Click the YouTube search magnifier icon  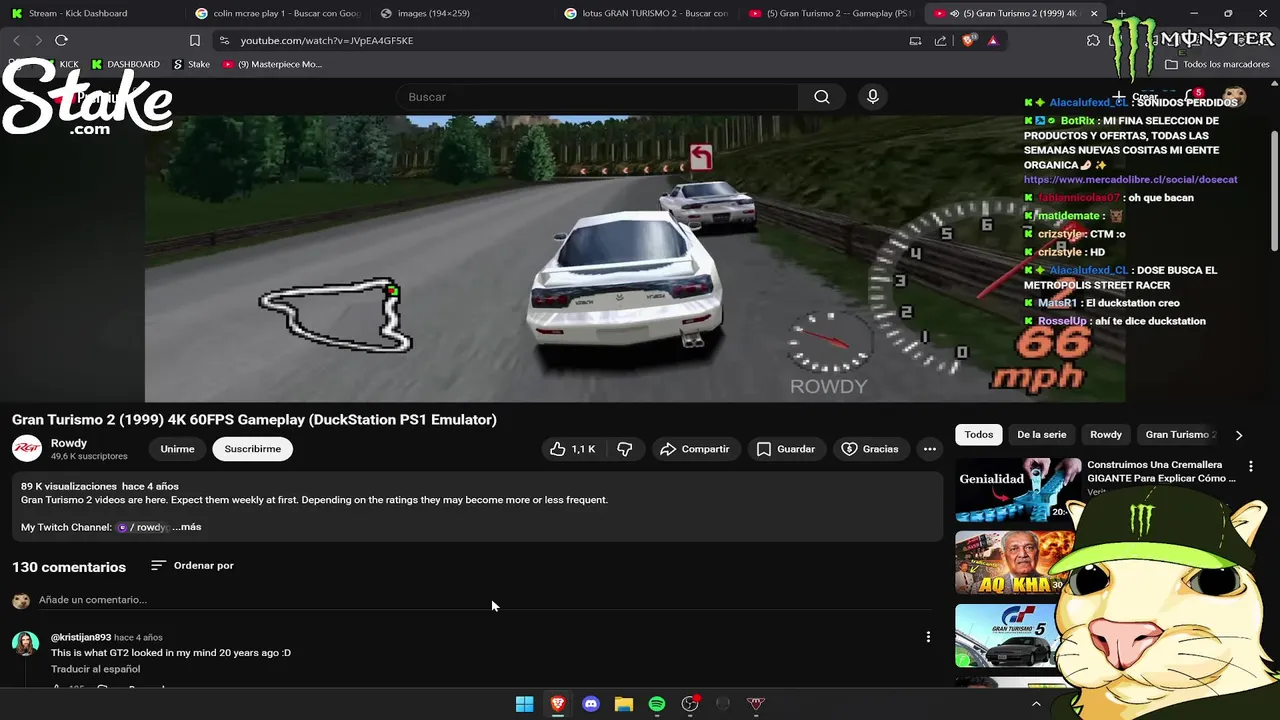[822, 97]
